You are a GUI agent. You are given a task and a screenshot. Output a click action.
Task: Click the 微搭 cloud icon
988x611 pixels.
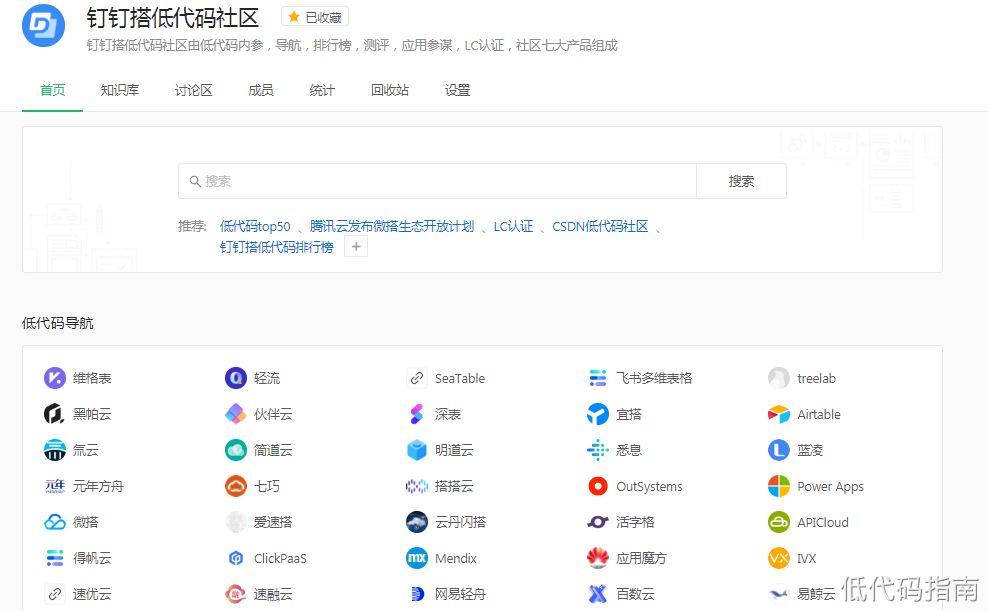[55, 522]
